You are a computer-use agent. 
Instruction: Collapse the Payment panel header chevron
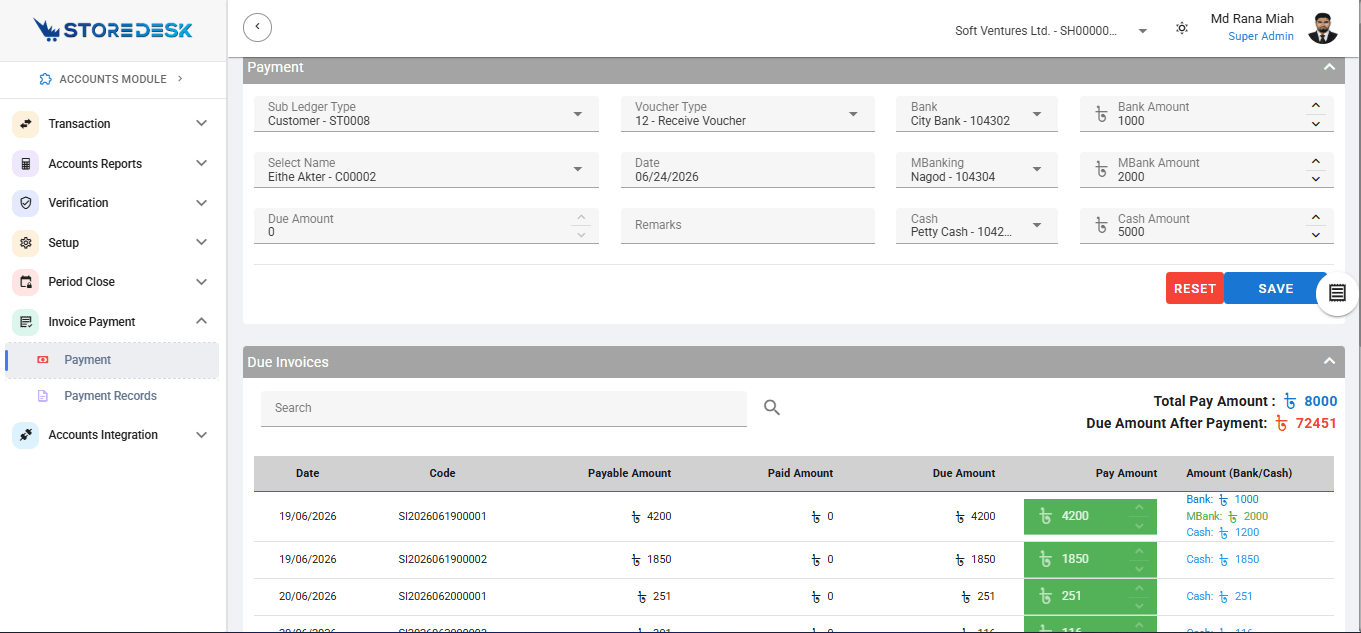click(1329, 67)
